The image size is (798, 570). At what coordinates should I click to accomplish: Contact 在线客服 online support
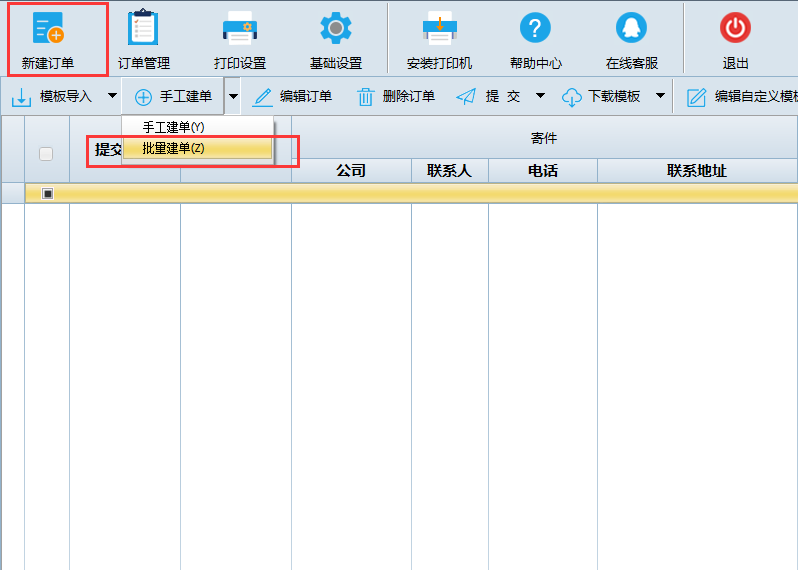coord(632,40)
